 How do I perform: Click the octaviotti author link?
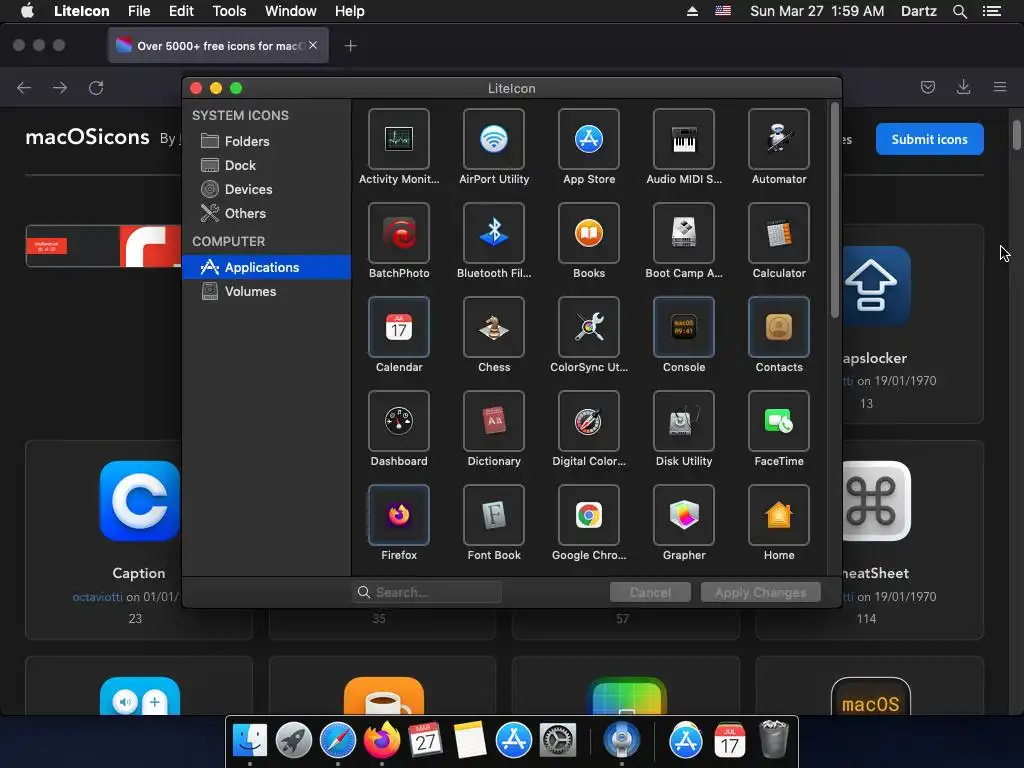pos(97,597)
